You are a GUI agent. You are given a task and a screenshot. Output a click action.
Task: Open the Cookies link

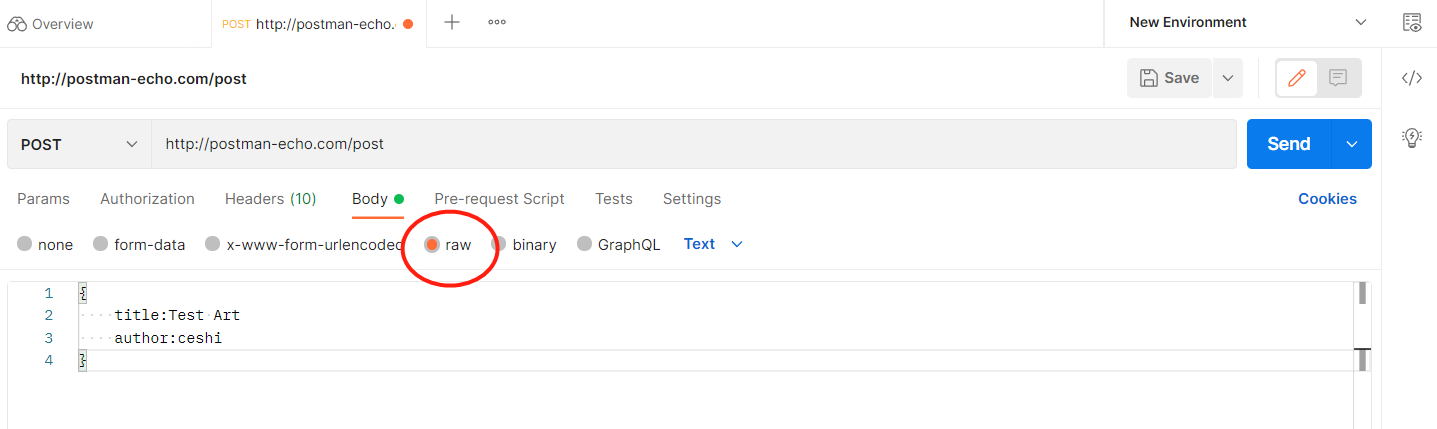[x=1327, y=199]
